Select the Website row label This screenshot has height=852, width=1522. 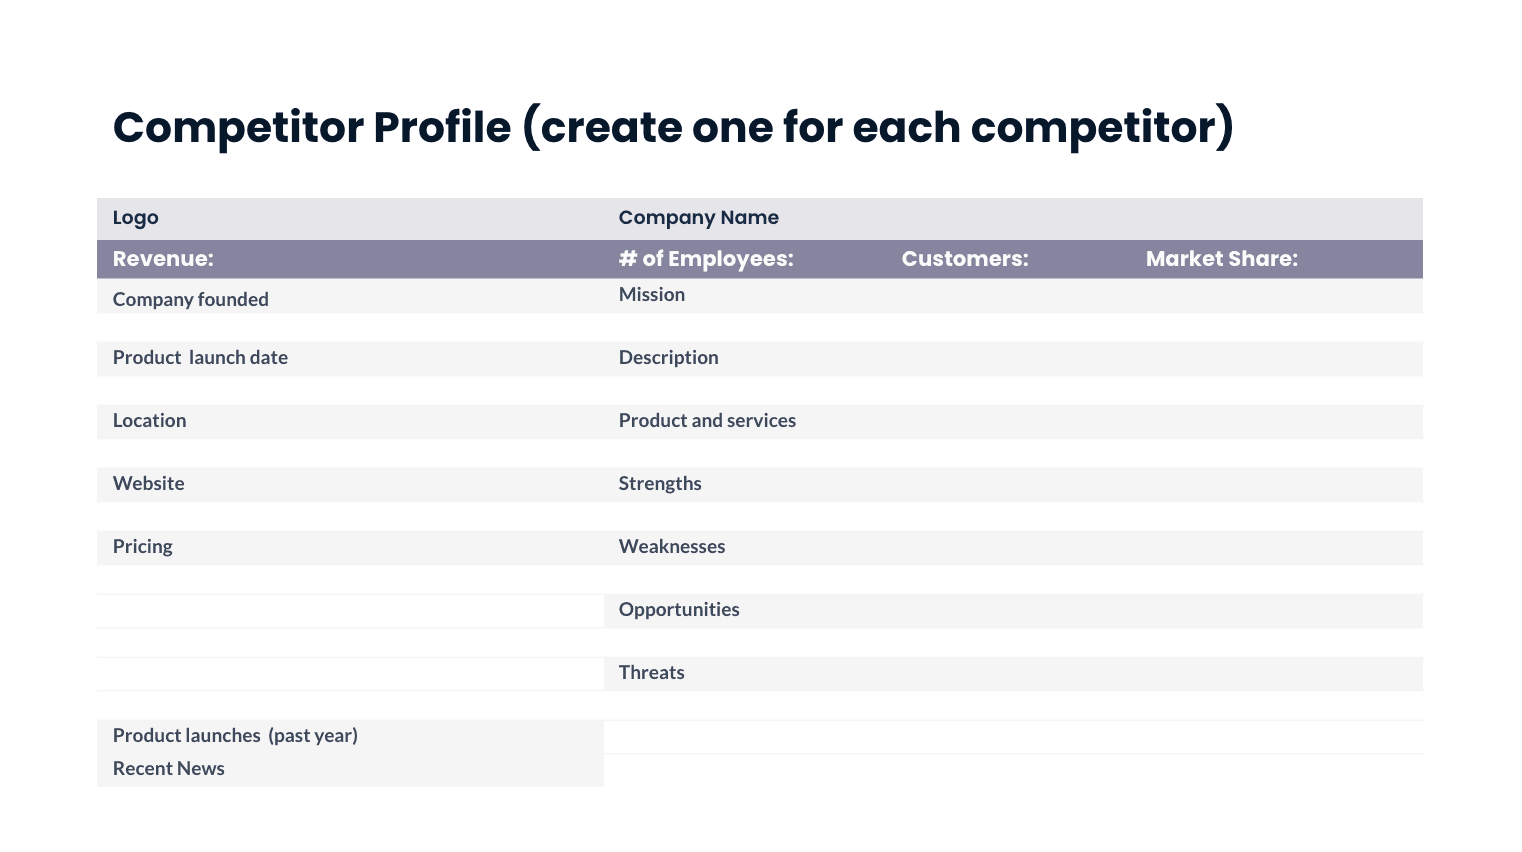(x=149, y=484)
